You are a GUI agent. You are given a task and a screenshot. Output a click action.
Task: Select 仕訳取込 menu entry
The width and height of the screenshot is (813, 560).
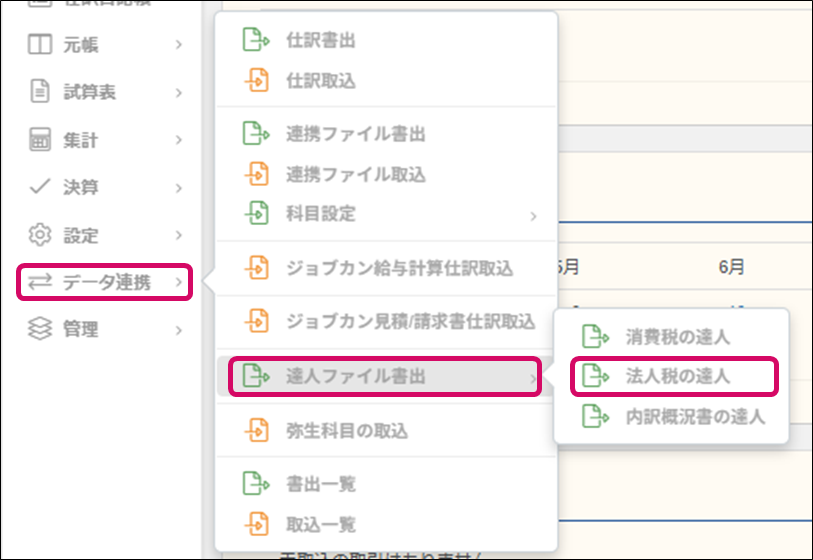point(320,80)
